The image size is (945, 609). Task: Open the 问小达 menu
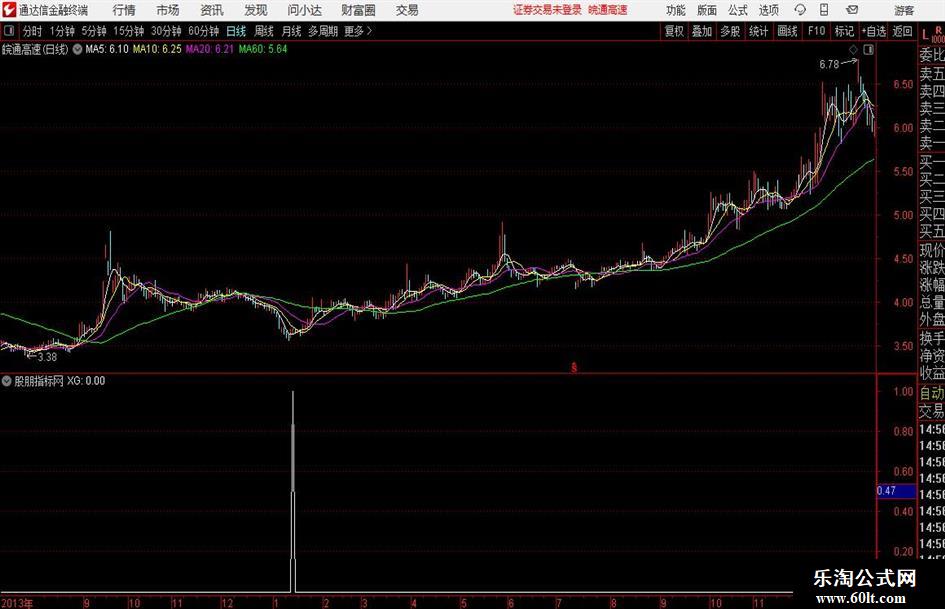pyautogui.click(x=304, y=10)
